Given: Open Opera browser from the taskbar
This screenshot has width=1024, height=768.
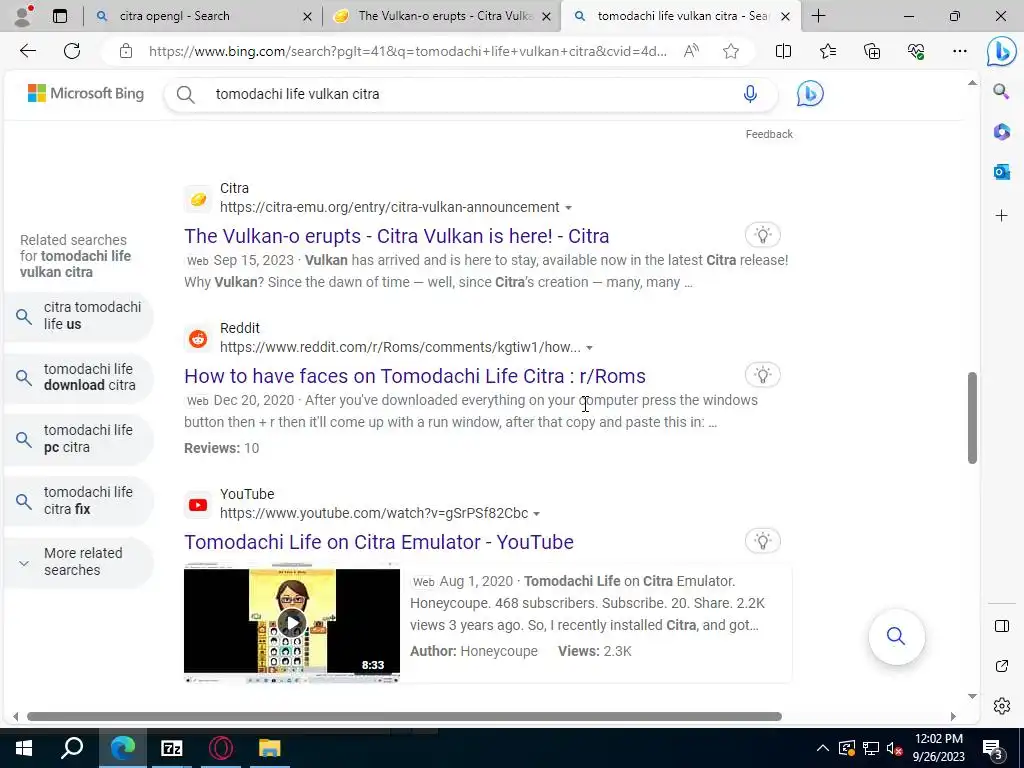Looking at the screenshot, I should click(x=221, y=748).
